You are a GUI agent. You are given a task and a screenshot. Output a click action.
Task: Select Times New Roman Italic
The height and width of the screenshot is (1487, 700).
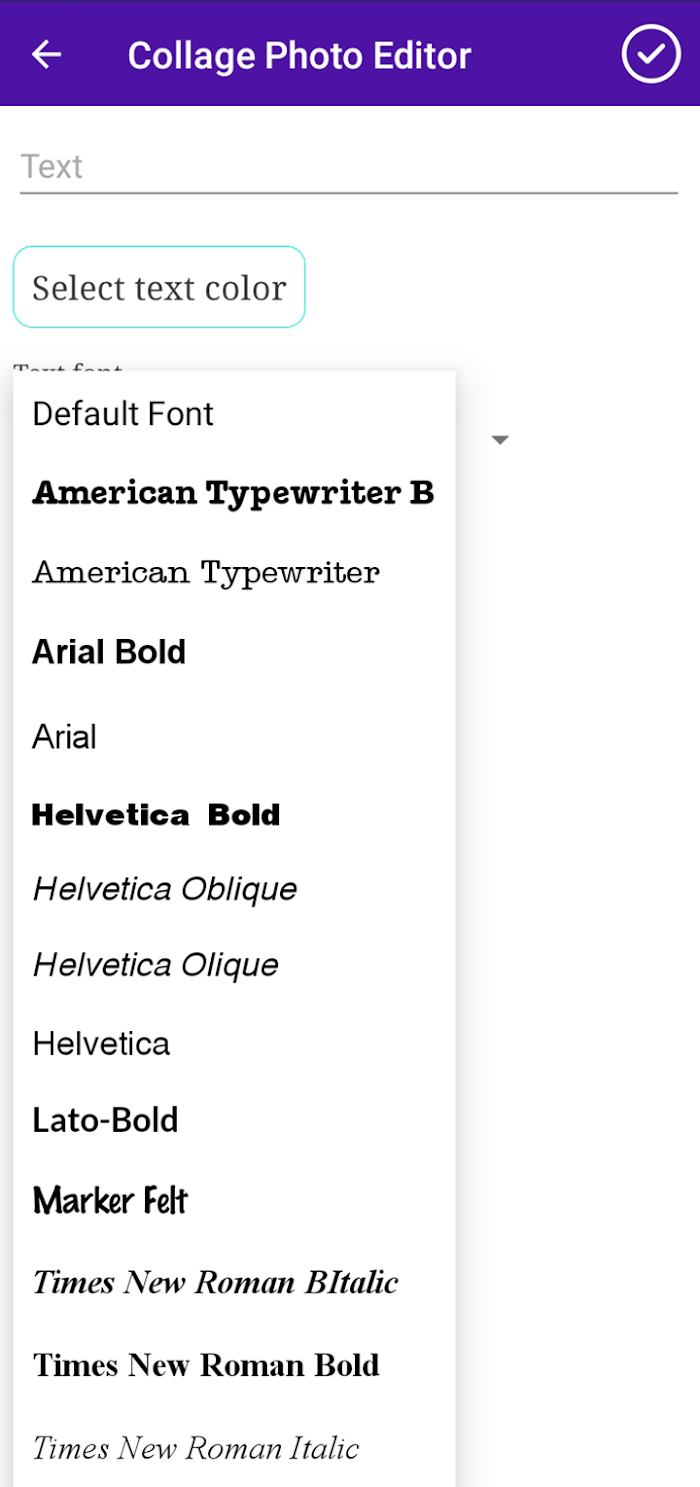click(x=234, y=1447)
